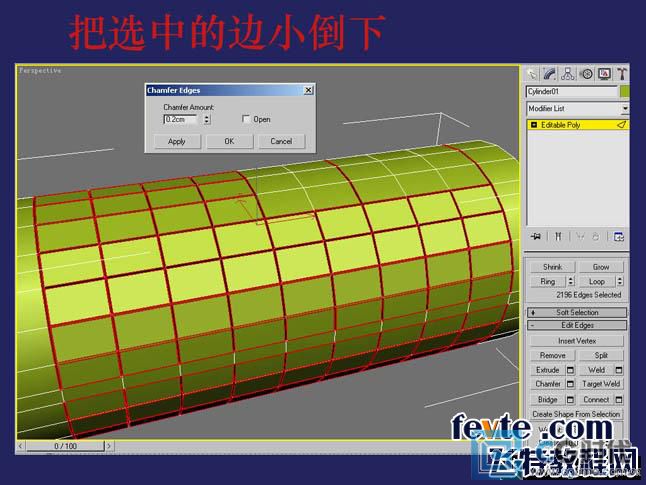Click the Ring shift spinner
The width and height of the screenshot is (646, 485).
[x=571, y=281]
